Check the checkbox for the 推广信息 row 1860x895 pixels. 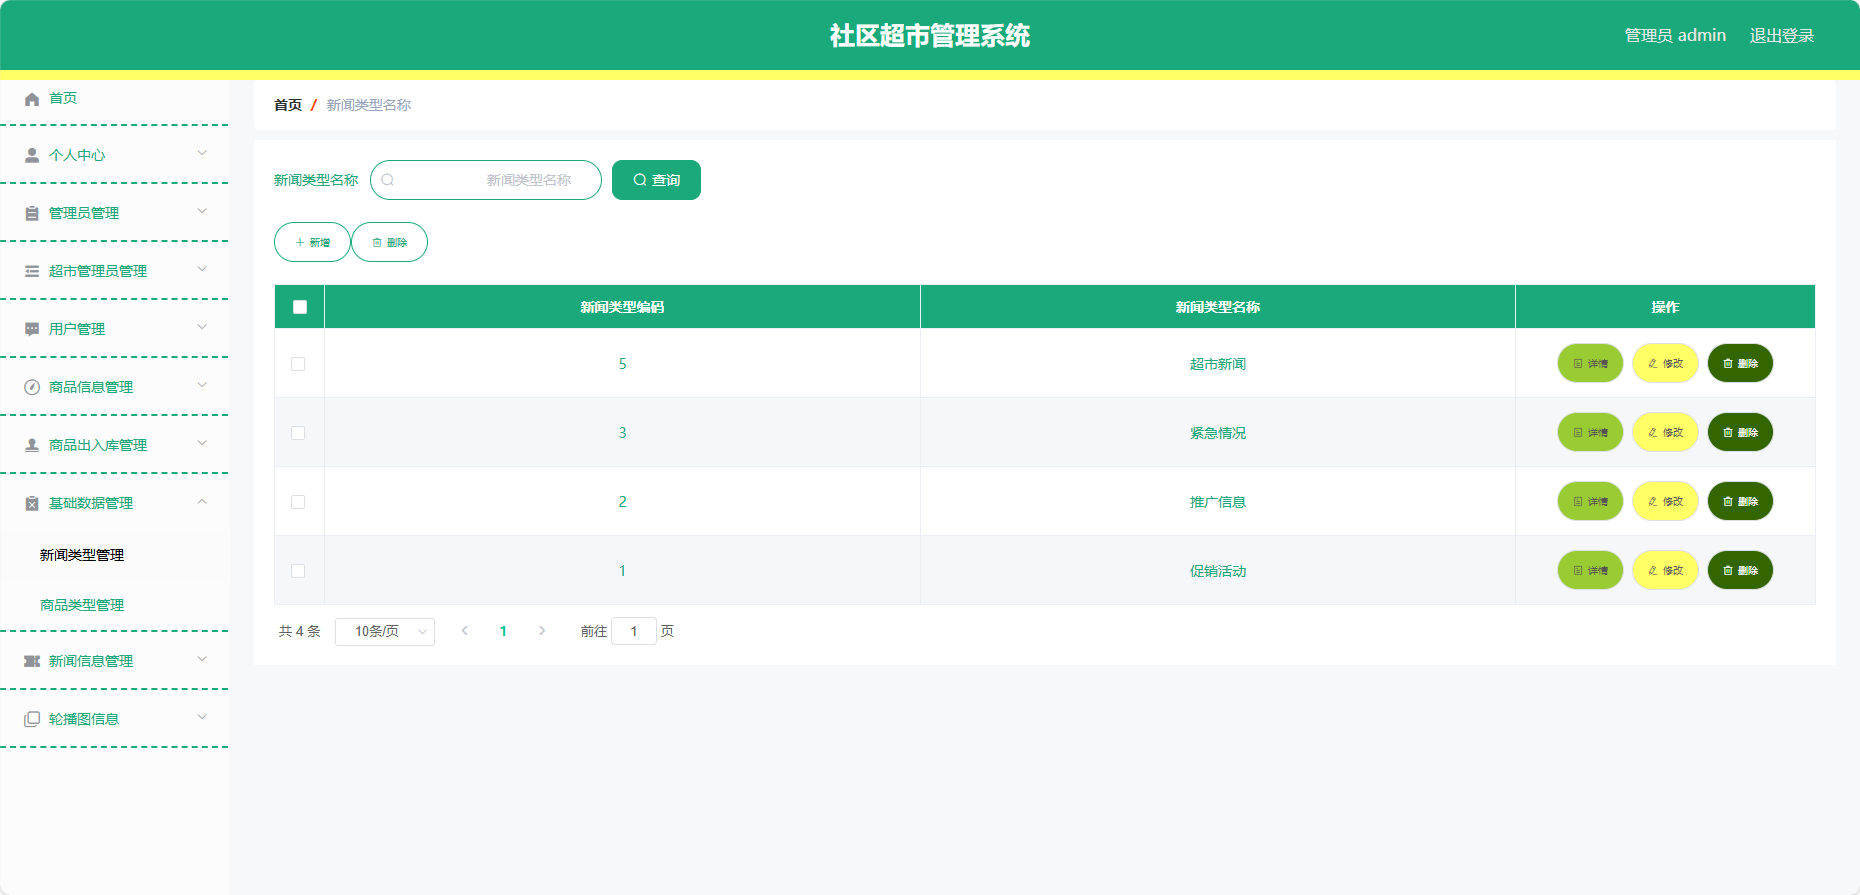[298, 502]
